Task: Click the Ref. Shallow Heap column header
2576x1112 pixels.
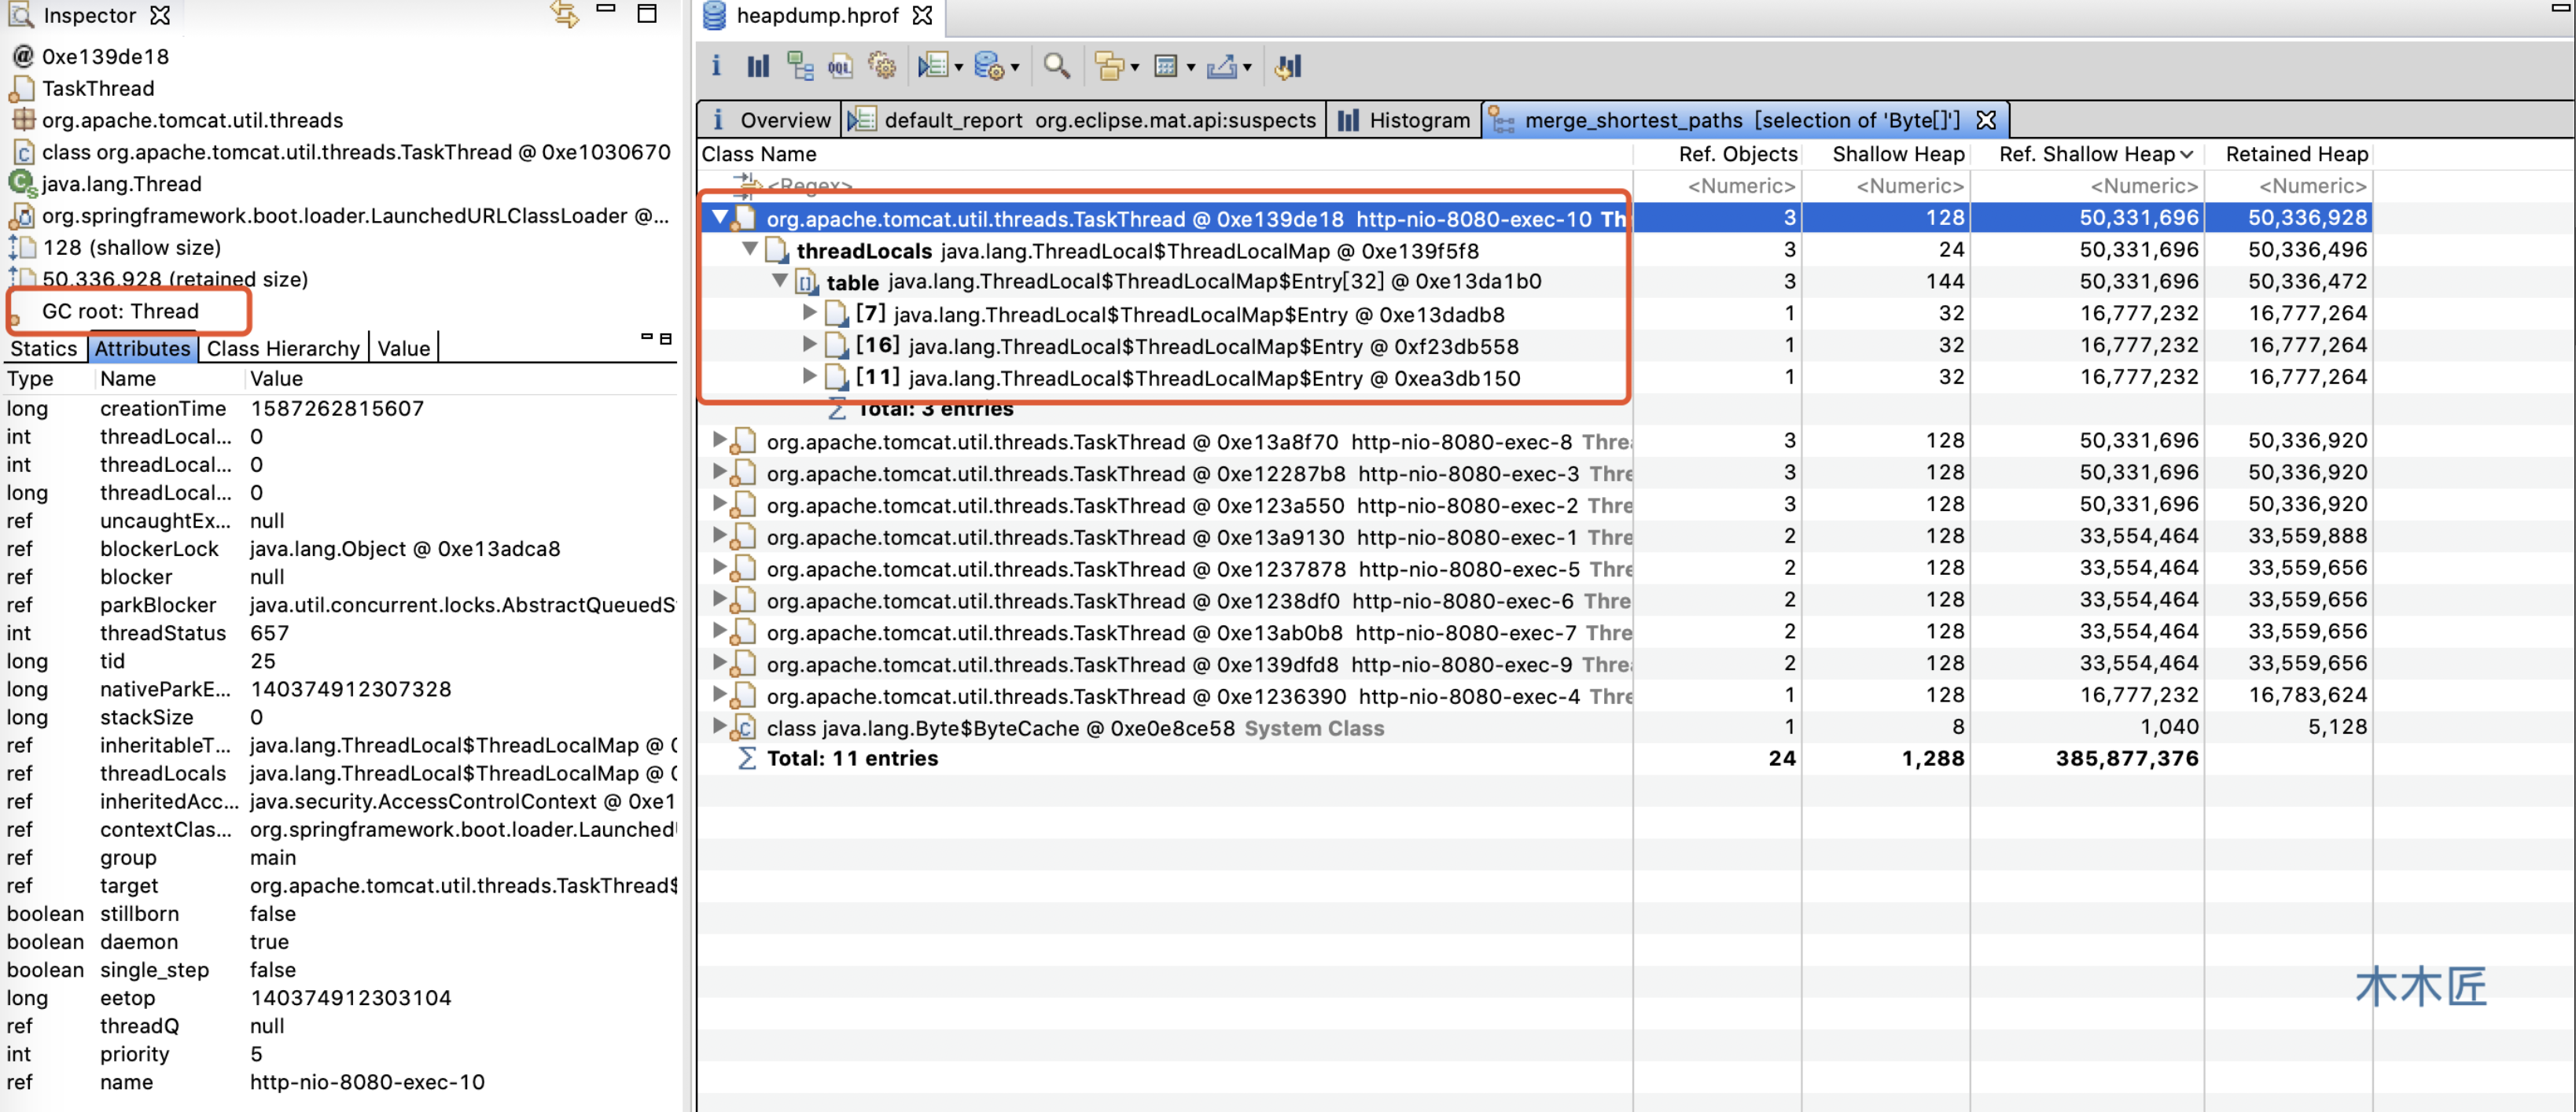Action: (2086, 153)
